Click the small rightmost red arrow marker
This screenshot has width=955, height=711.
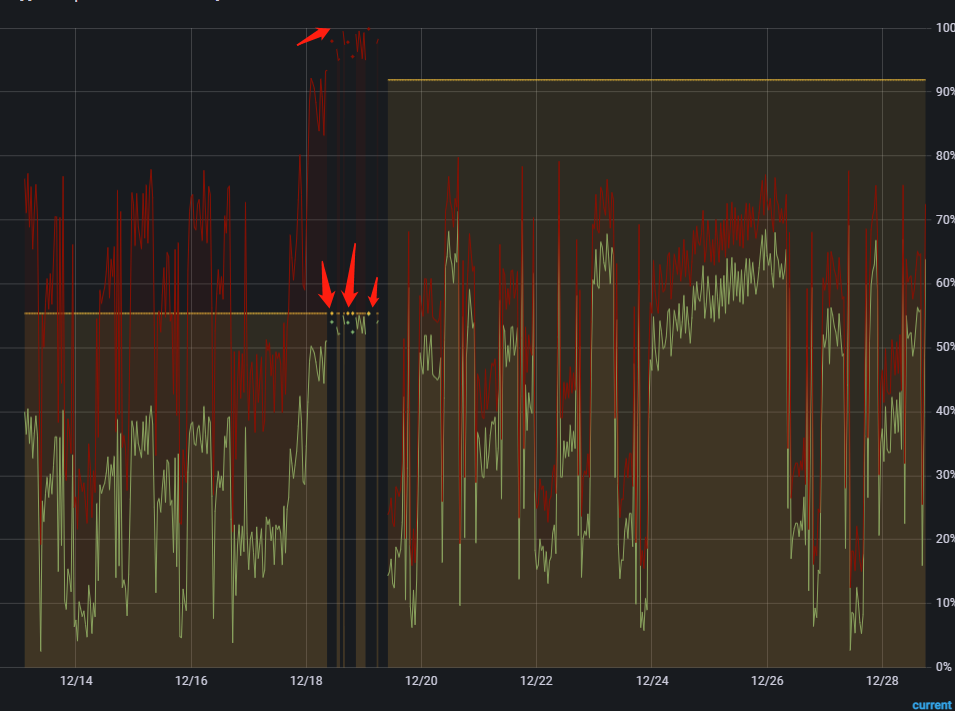(x=372, y=295)
